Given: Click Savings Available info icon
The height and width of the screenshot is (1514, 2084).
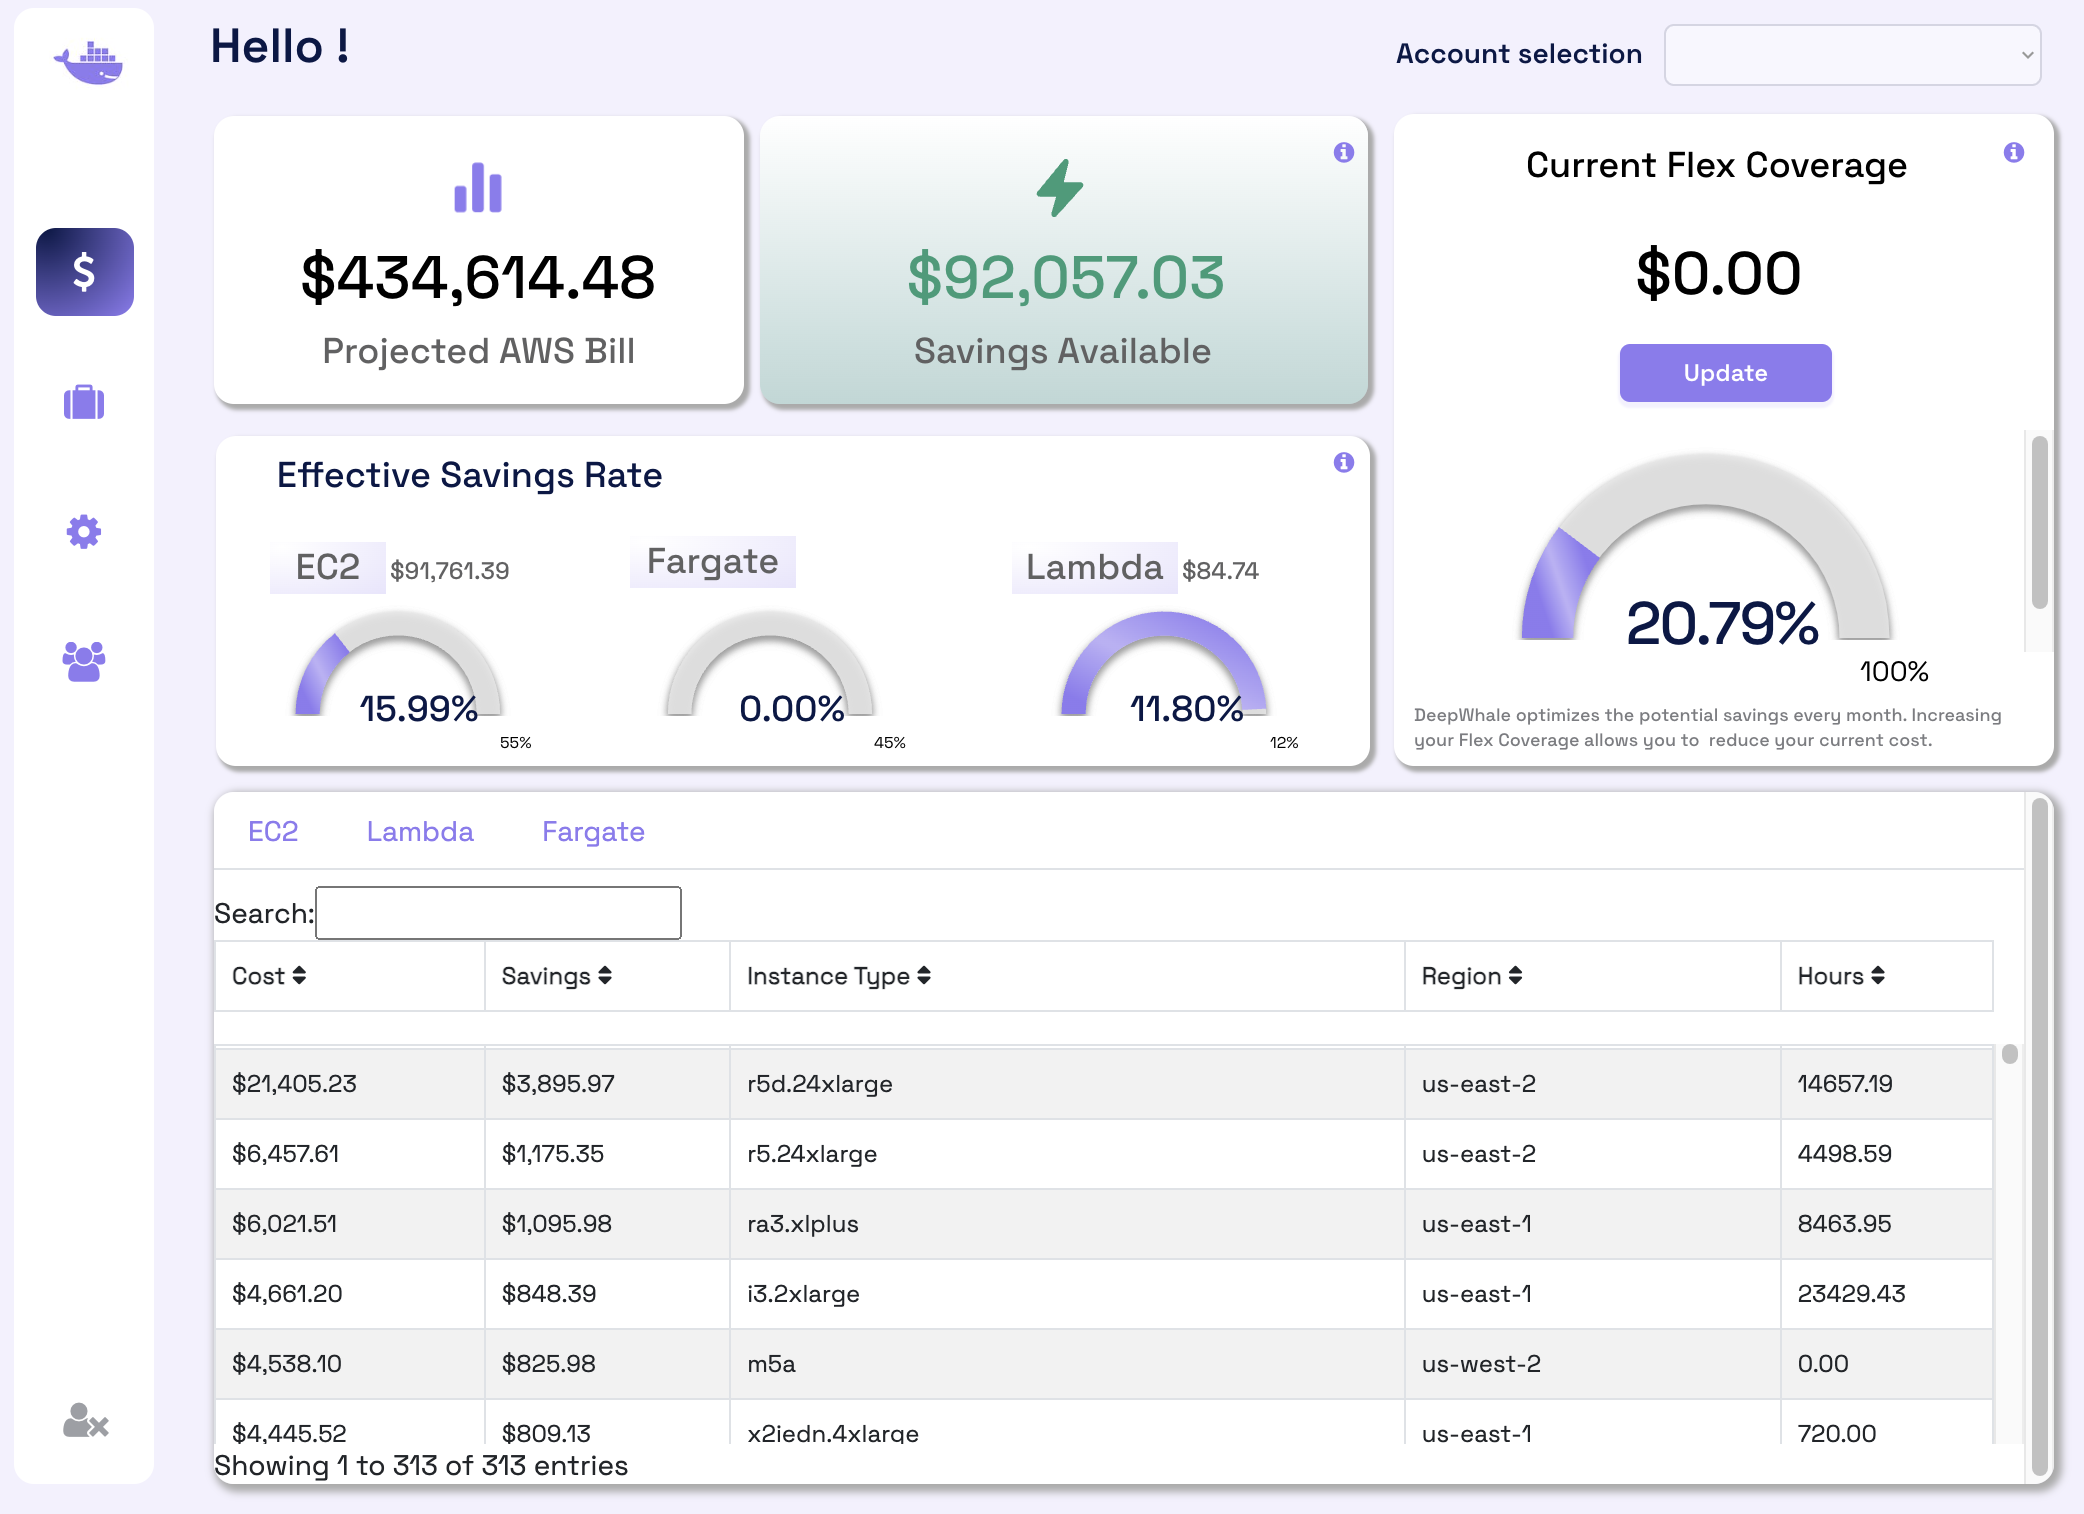Looking at the screenshot, I should (1343, 152).
